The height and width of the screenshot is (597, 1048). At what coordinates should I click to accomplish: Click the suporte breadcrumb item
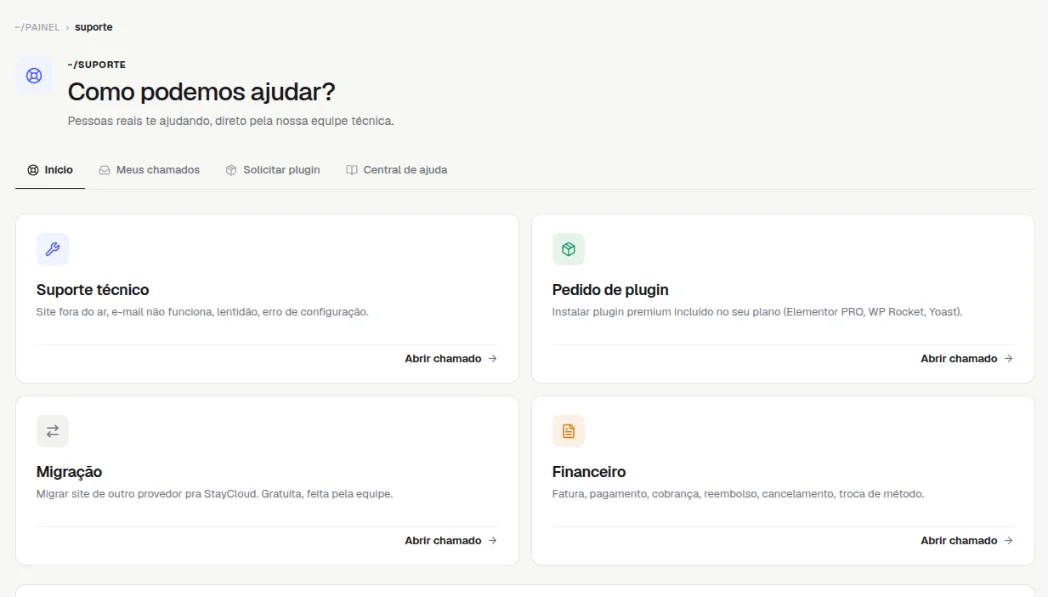coord(94,27)
